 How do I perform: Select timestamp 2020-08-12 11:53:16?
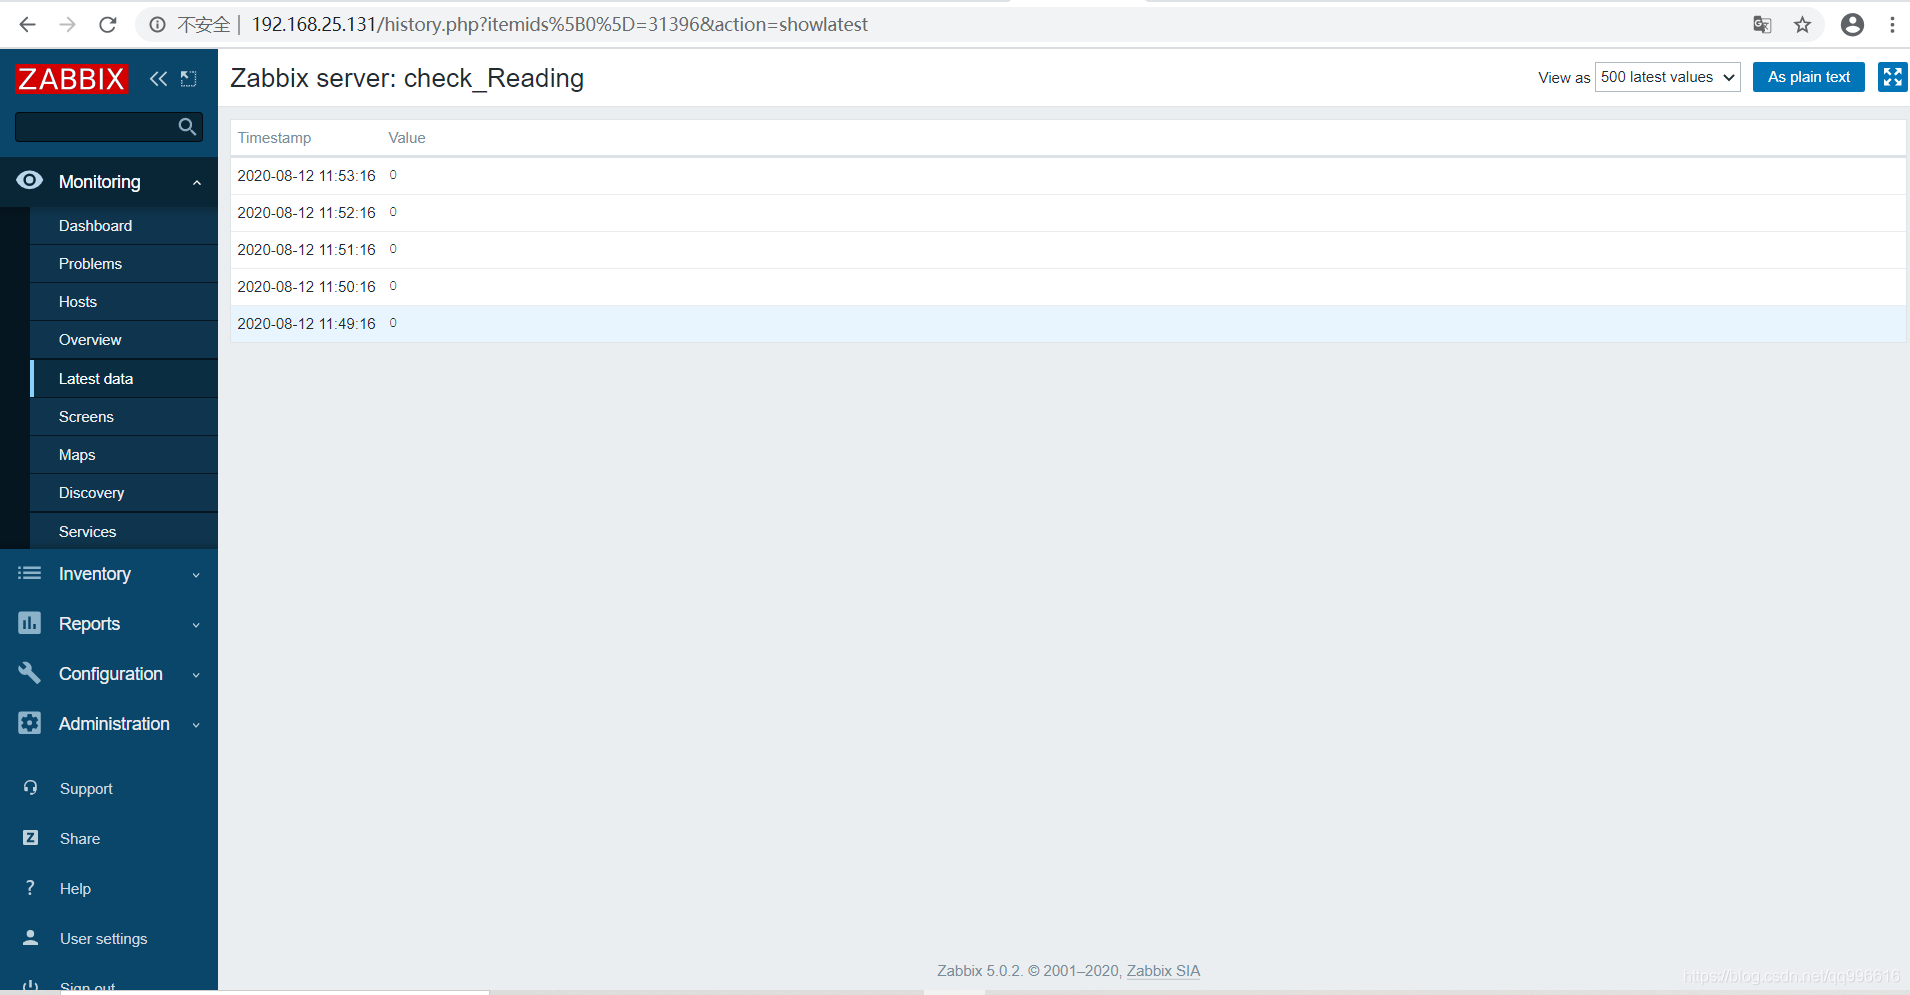click(306, 176)
